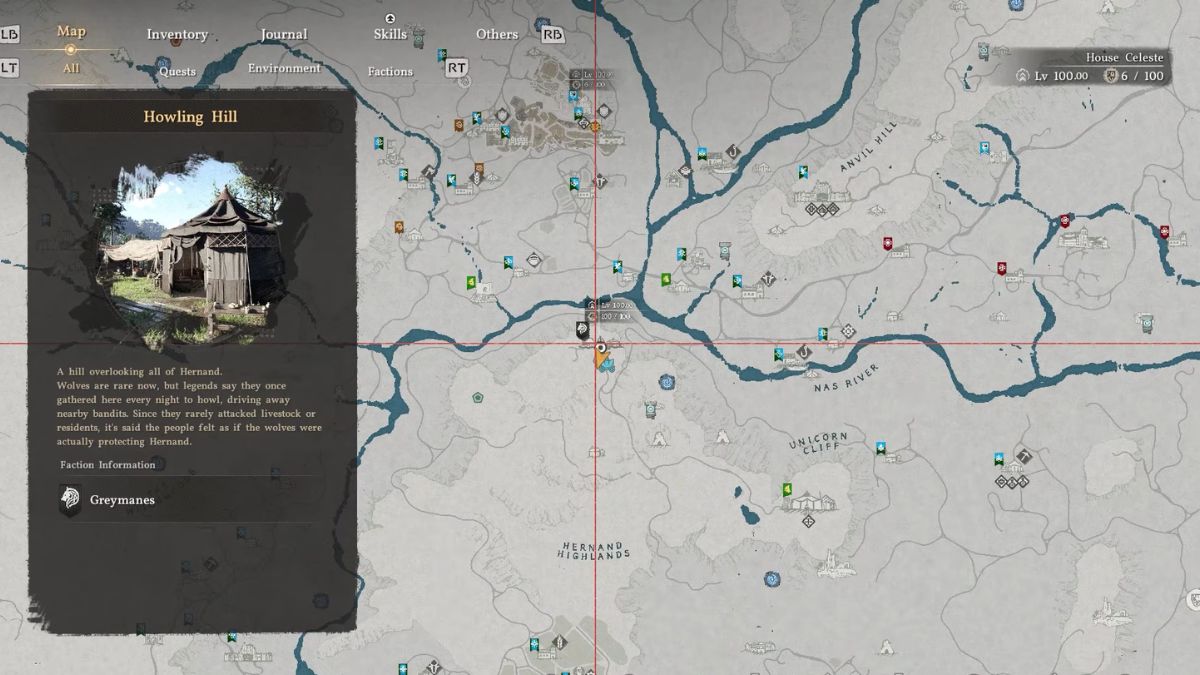The height and width of the screenshot is (675, 1200).
Task: Click the Greymanes faction wolf icon
Action: coord(70,499)
